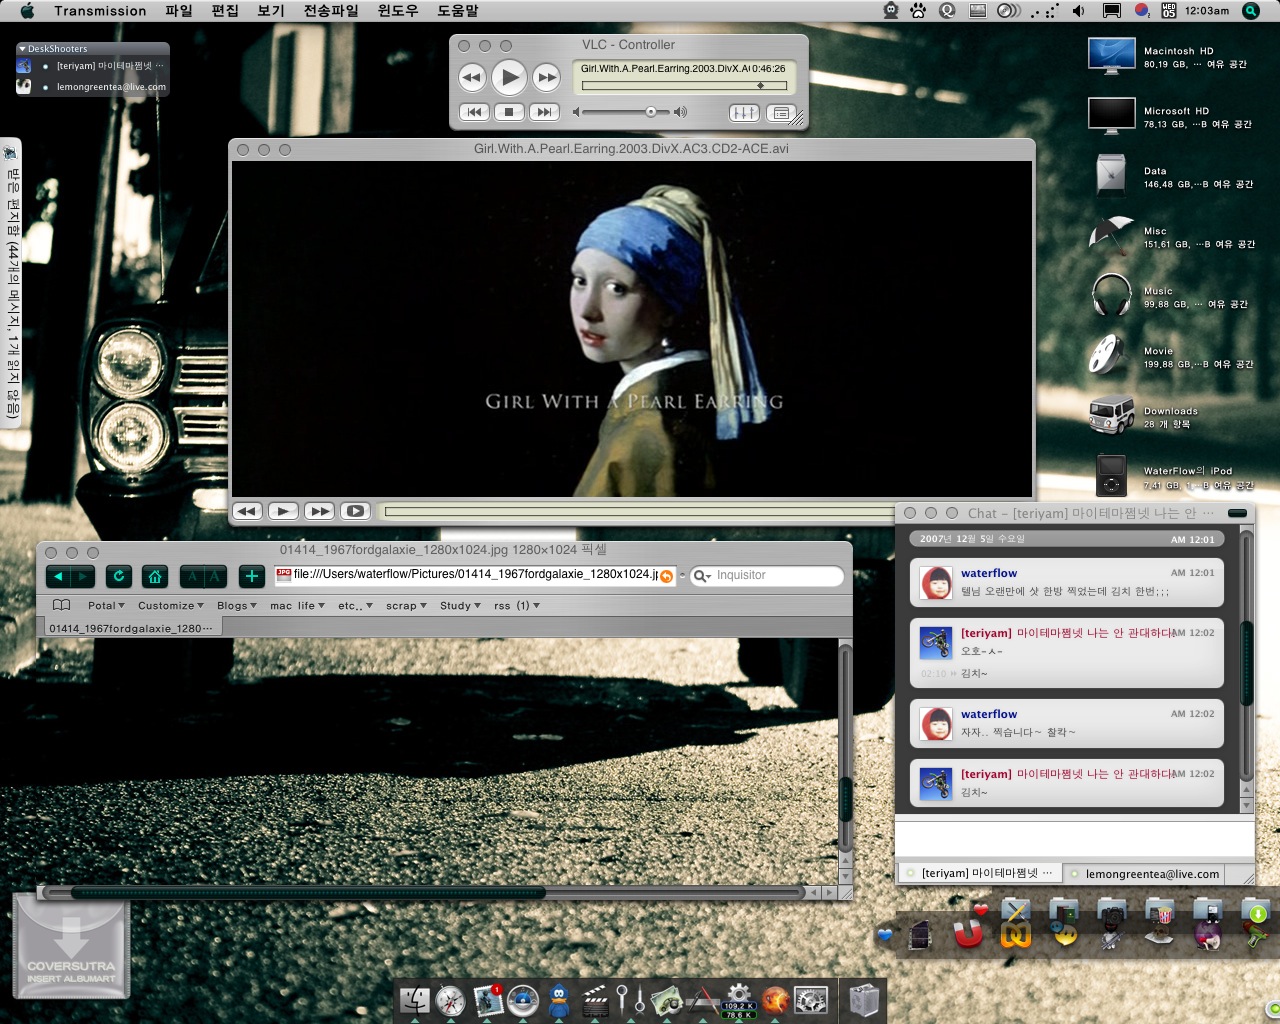The image size is (1280, 1024).
Task: Click the play button in VLC Controller
Action: coord(509,77)
